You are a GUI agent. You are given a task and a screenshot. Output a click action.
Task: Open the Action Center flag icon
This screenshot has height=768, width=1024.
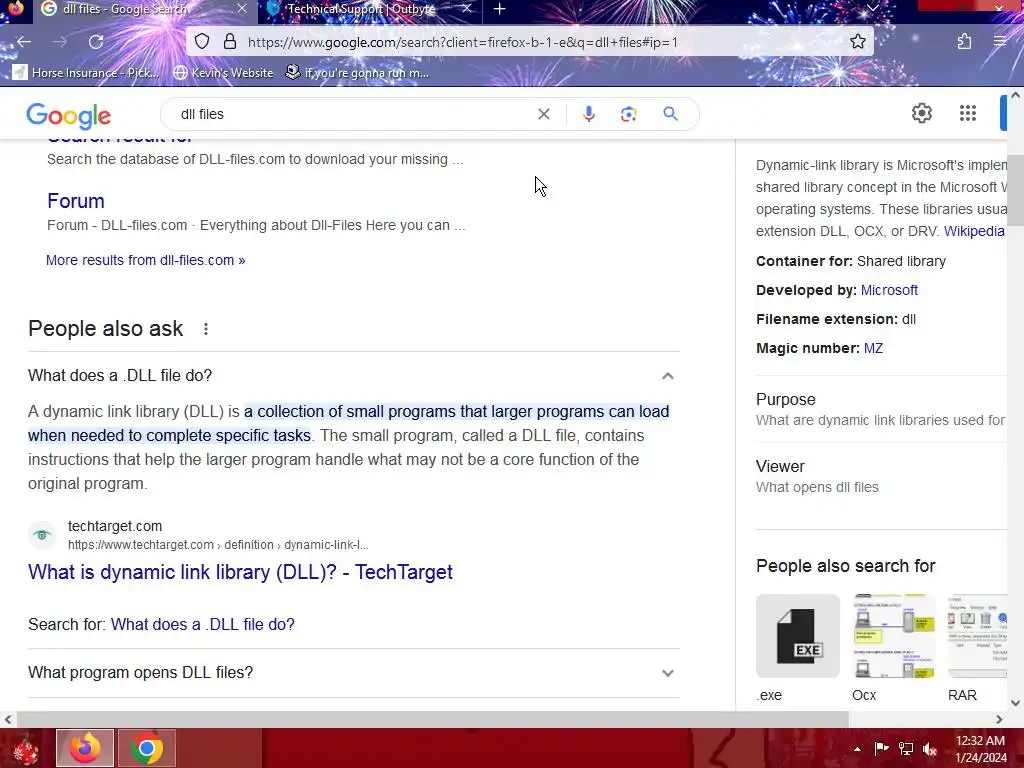(881, 749)
